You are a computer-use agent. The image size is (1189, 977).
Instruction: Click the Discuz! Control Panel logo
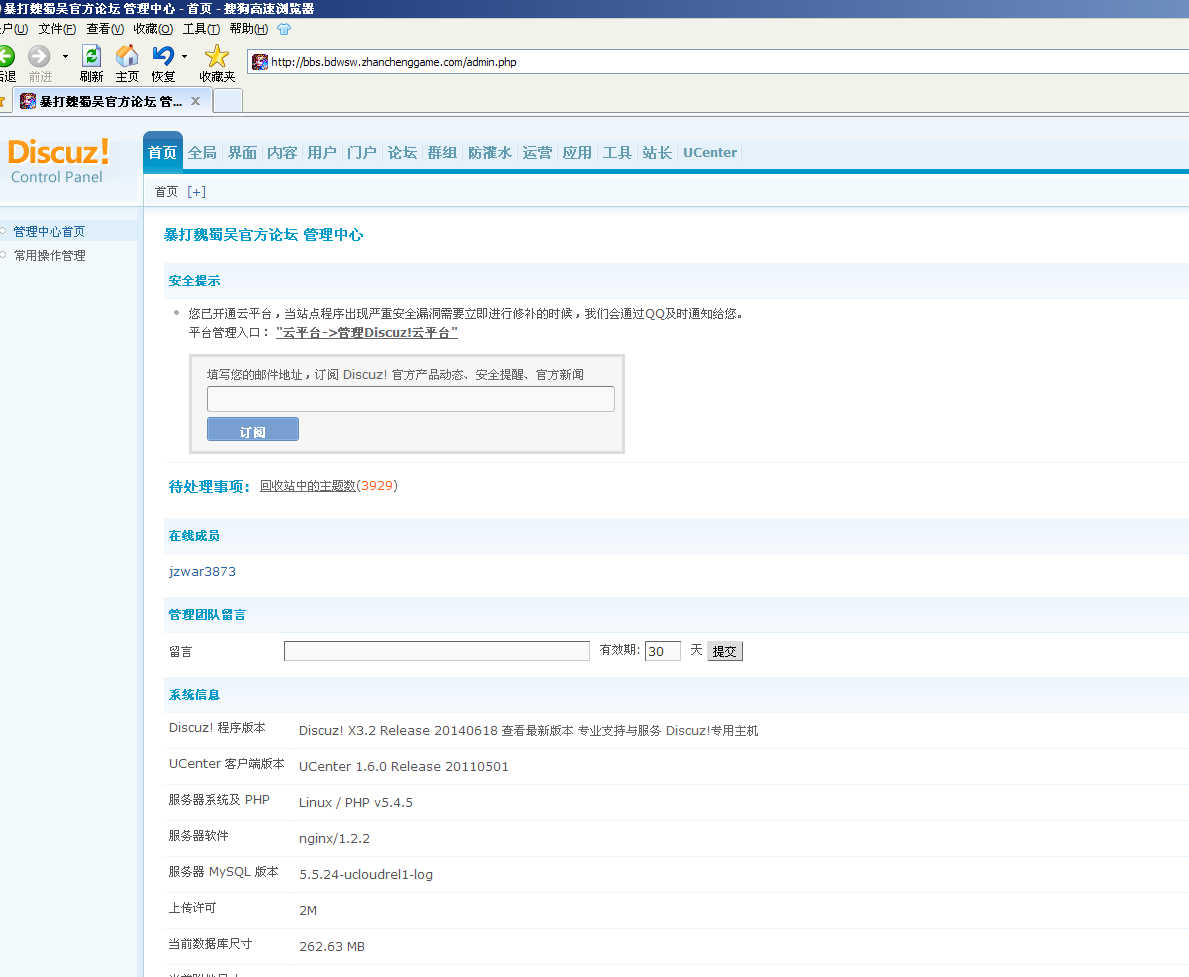pos(58,161)
